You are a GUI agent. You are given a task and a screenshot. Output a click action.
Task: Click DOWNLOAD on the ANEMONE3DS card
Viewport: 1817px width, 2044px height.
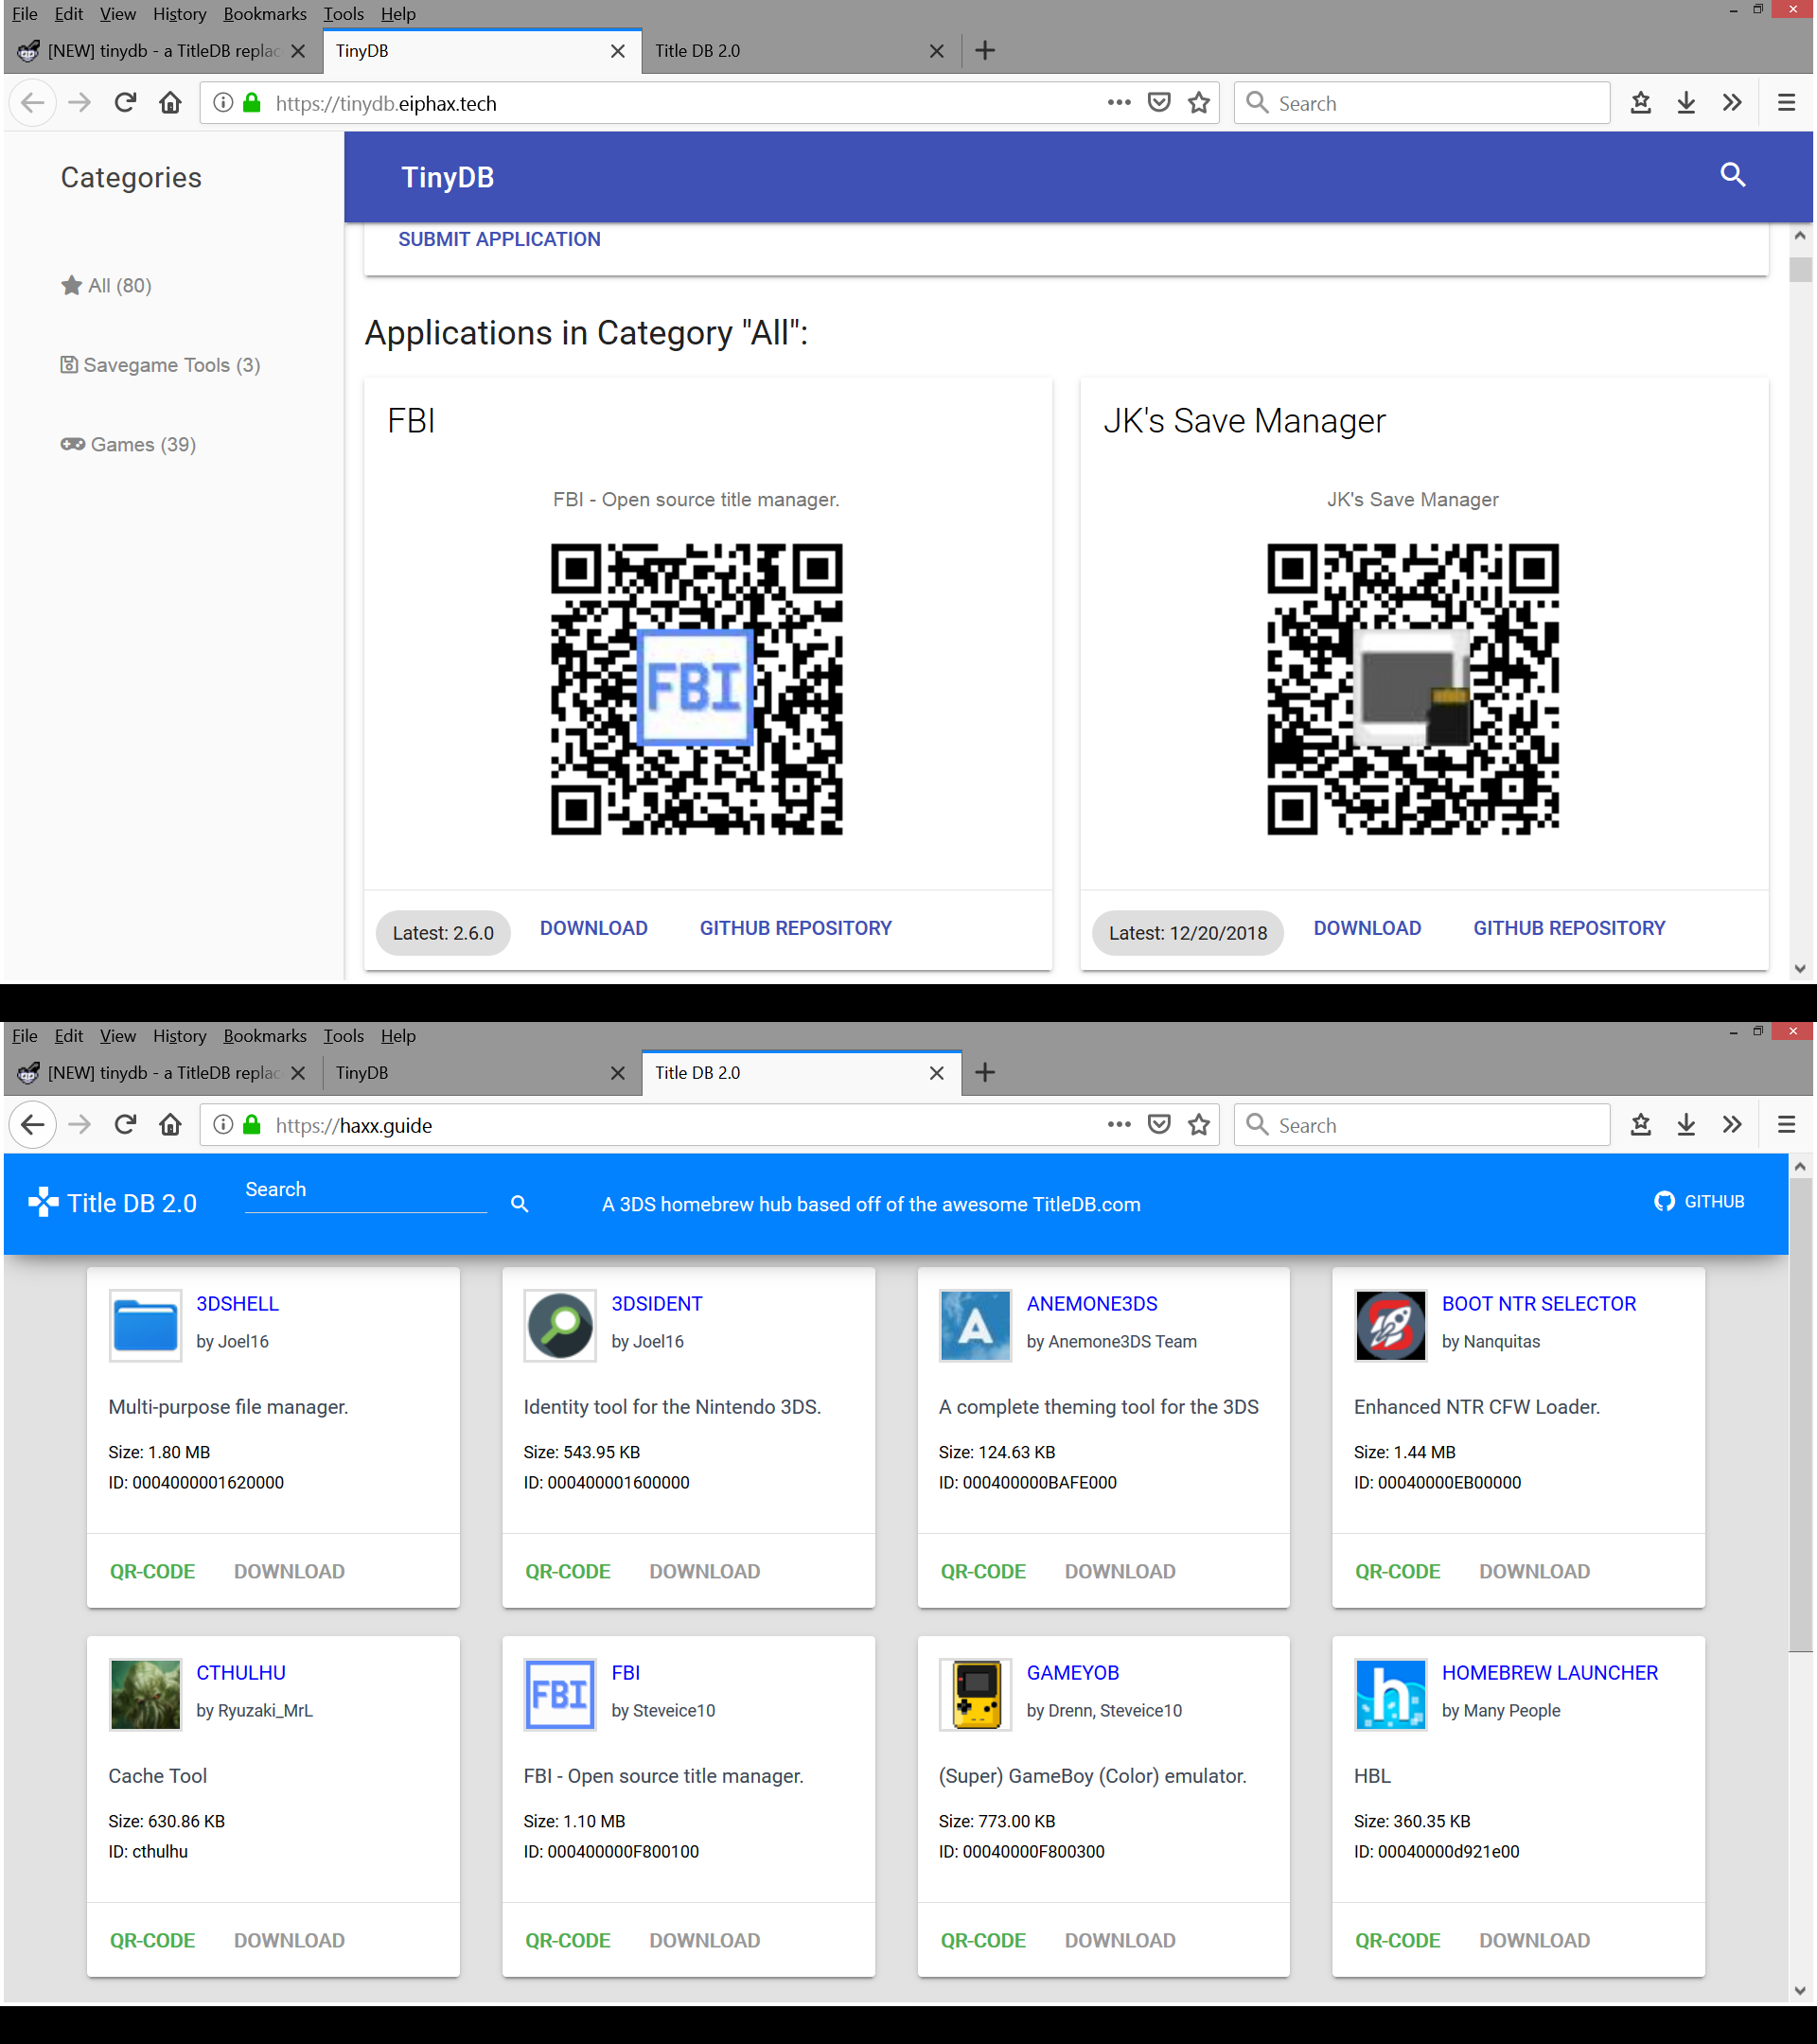coord(1120,1571)
